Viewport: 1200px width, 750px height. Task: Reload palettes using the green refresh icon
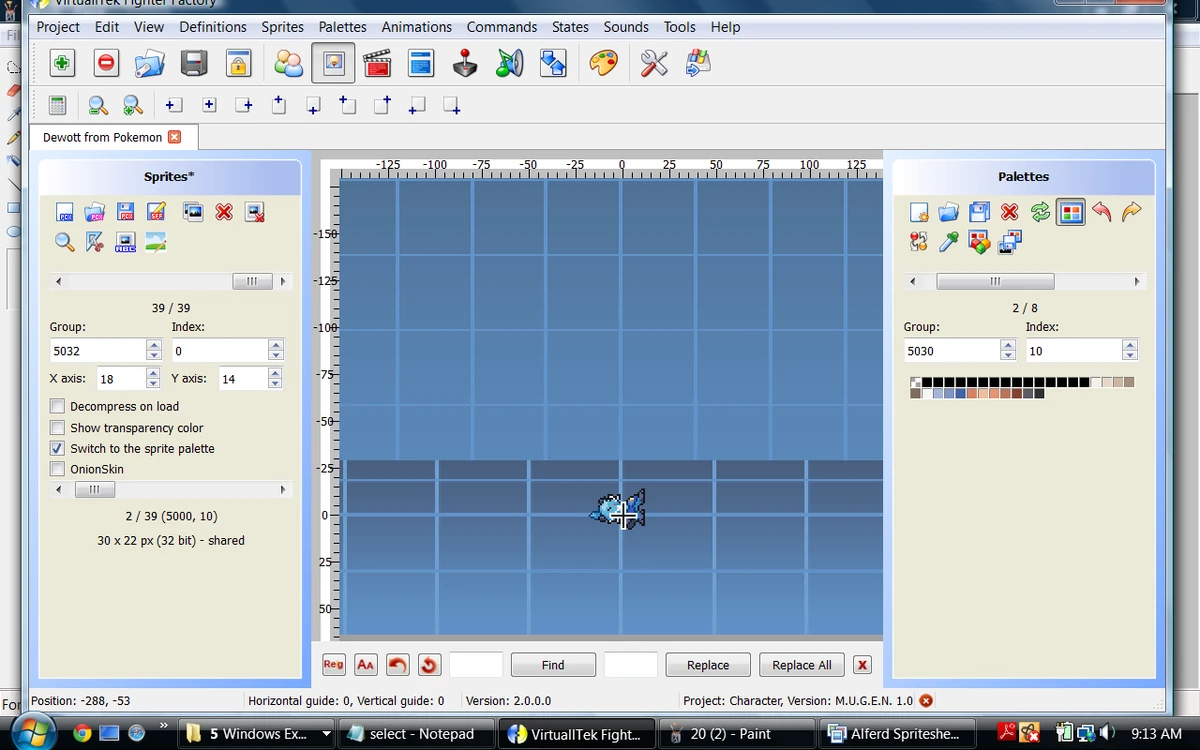pyautogui.click(x=1040, y=212)
